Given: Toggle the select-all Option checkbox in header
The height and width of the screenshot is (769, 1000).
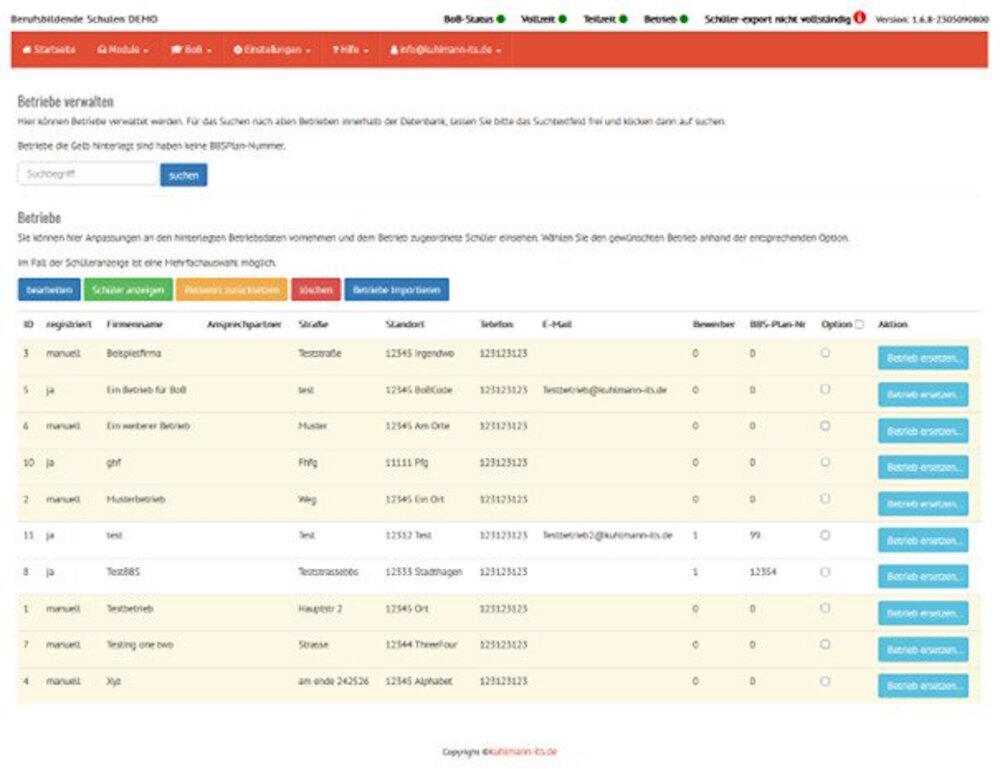Looking at the screenshot, I should (x=859, y=324).
